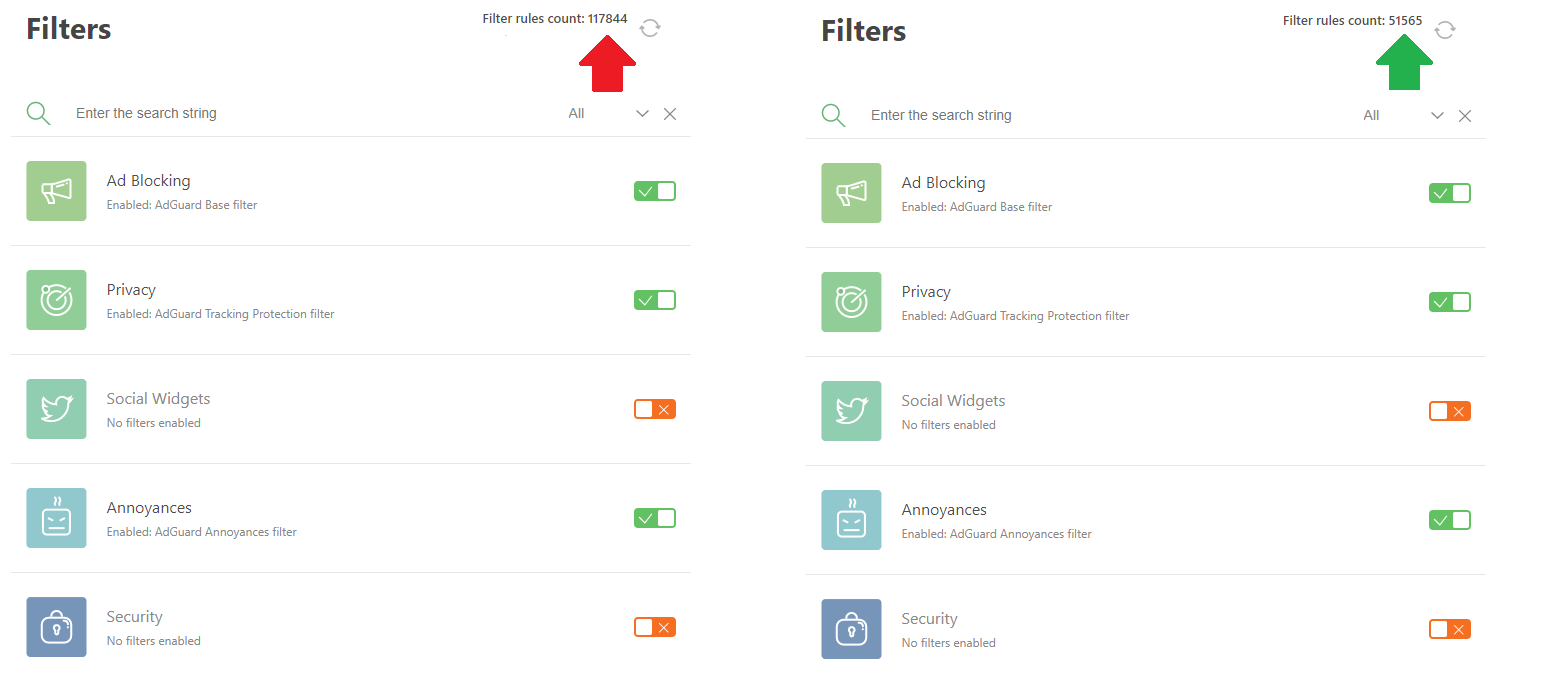The height and width of the screenshot is (673, 1543).
Task: Open the Privacy category title in the 117844-rules panel
Action: [x=131, y=290]
